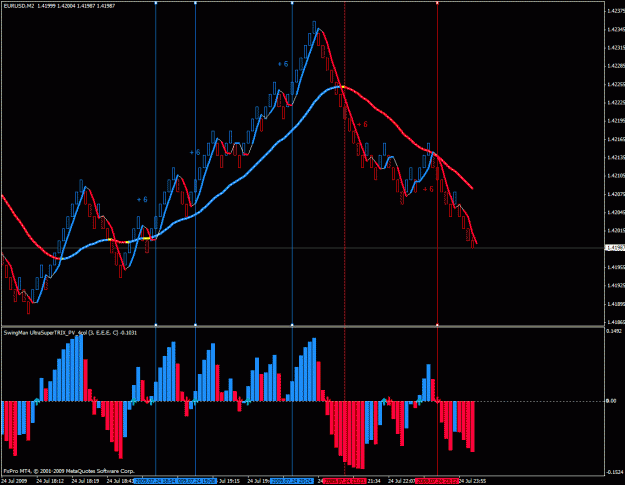
Task: Click the SwingMan UltraSuperTRIX indicator label
Action: pyautogui.click(x=70, y=332)
